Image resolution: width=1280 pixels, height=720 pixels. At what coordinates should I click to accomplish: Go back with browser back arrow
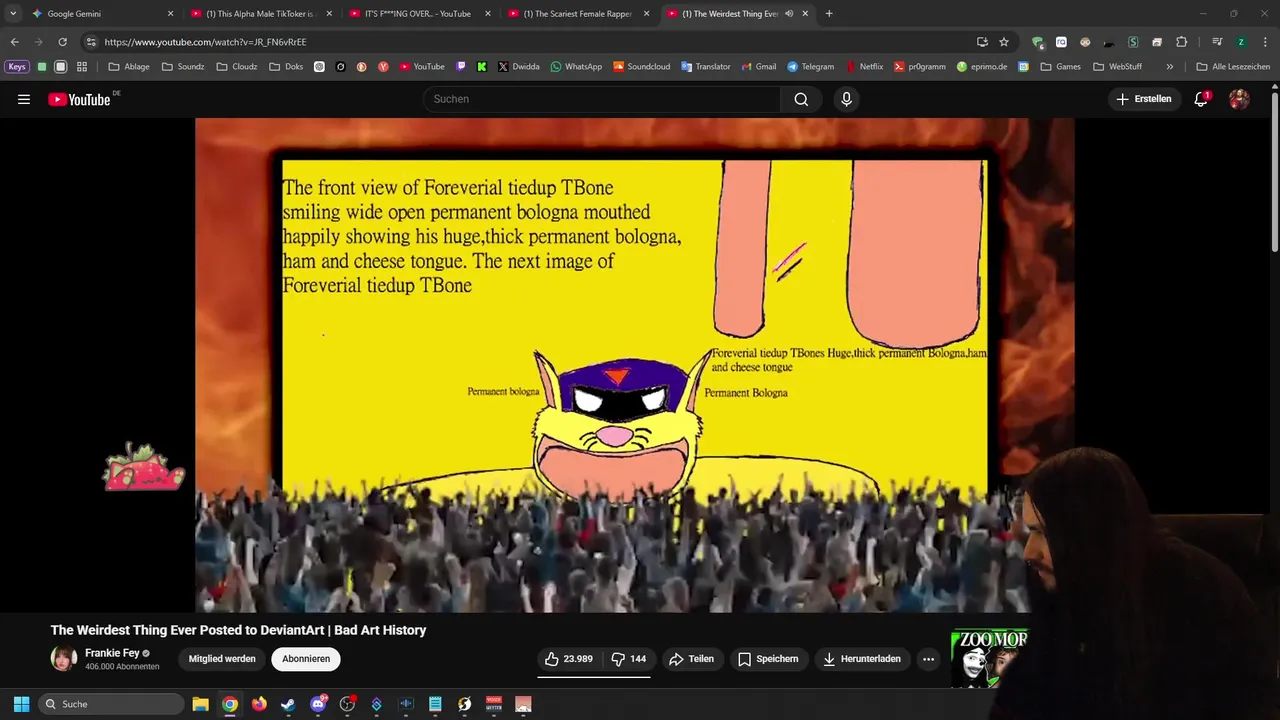(x=14, y=42)
